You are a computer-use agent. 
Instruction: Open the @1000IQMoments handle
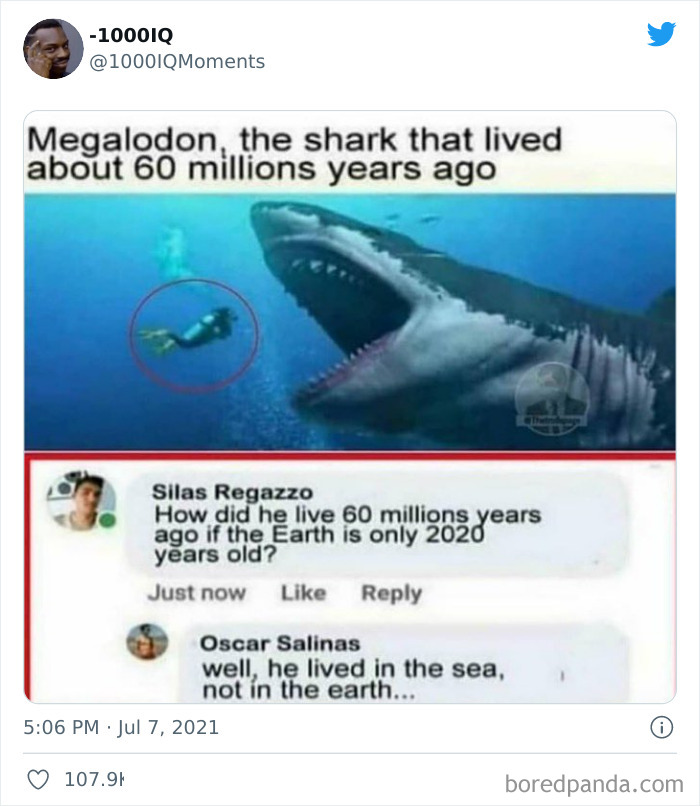click(174, 61)
